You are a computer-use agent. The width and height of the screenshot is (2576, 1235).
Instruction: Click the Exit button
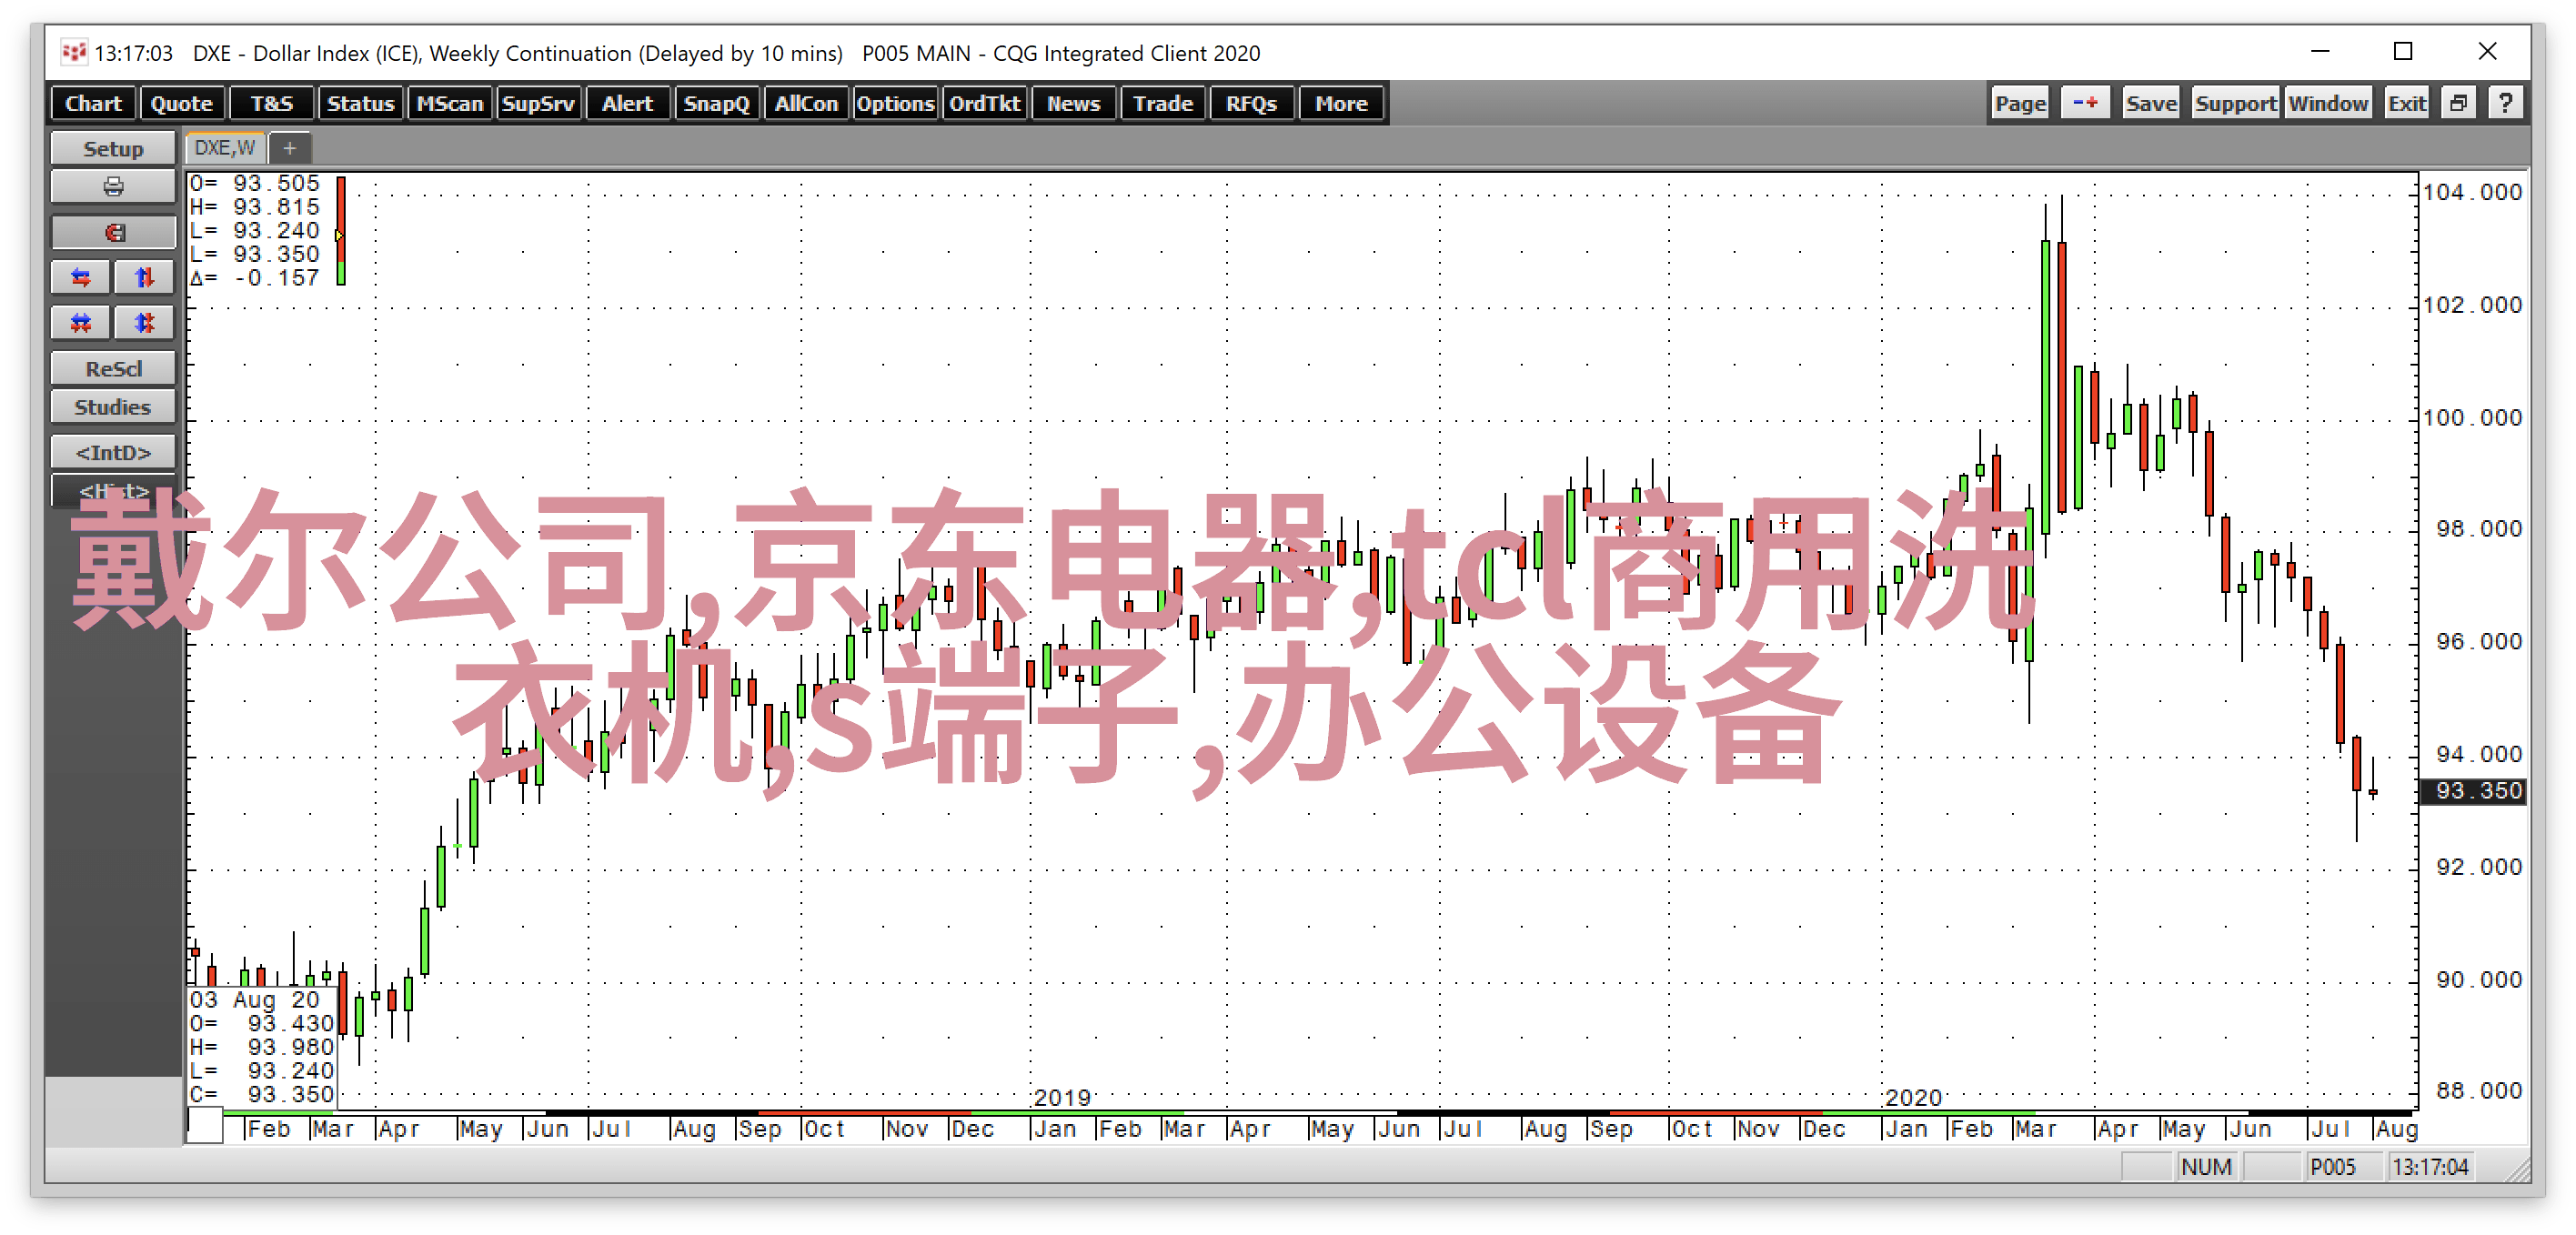pyautogui.click(x=2406, y=103)
